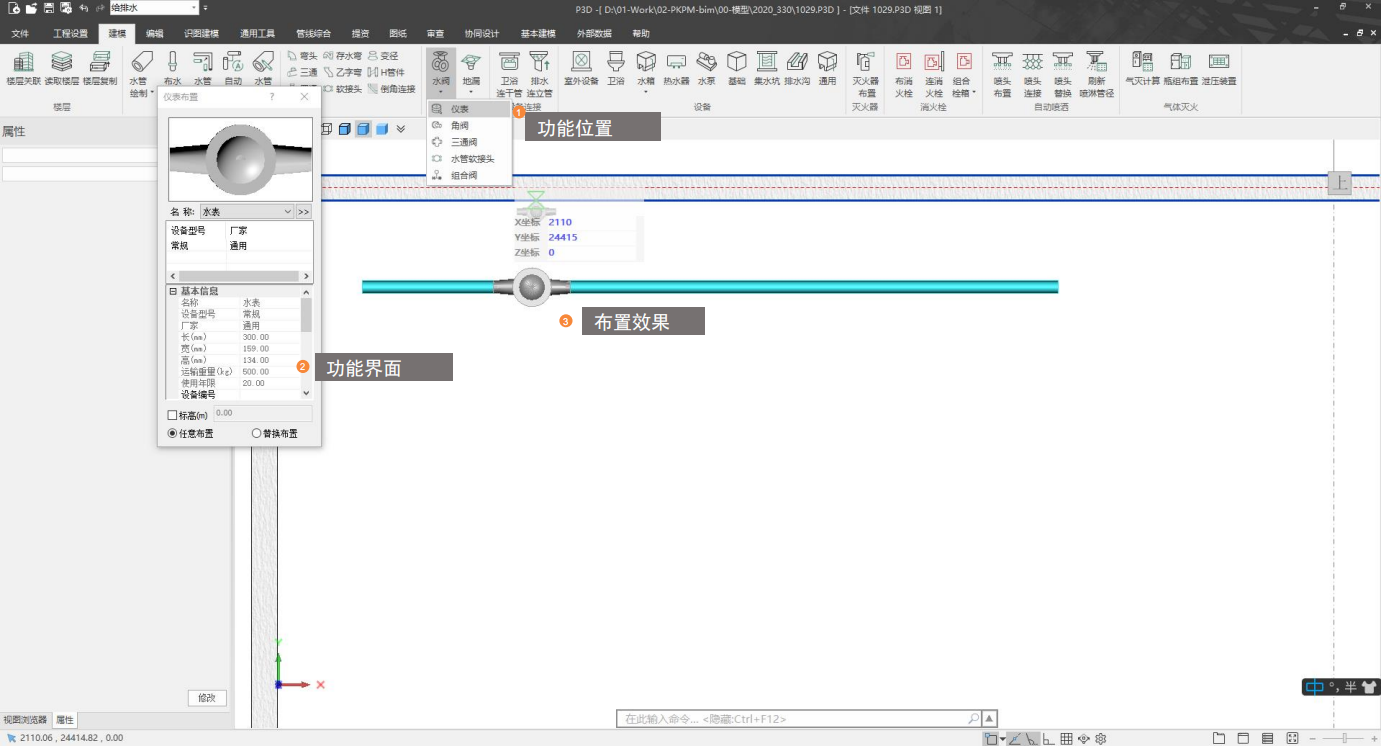Collapse the 基本信息 property group

(173, 291)
